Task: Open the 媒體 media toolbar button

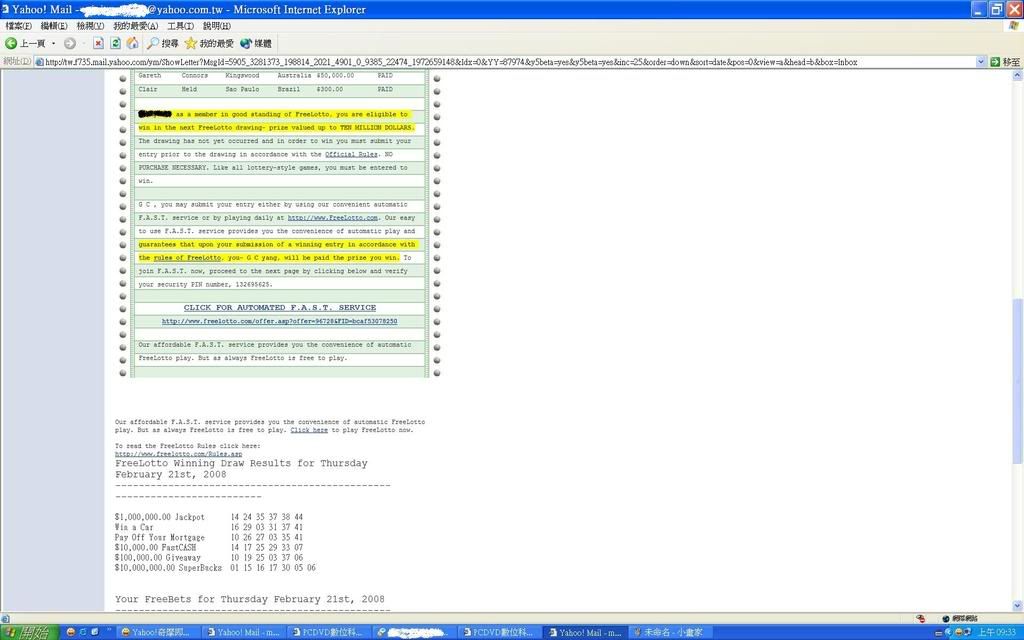Action: pos(255,43)
